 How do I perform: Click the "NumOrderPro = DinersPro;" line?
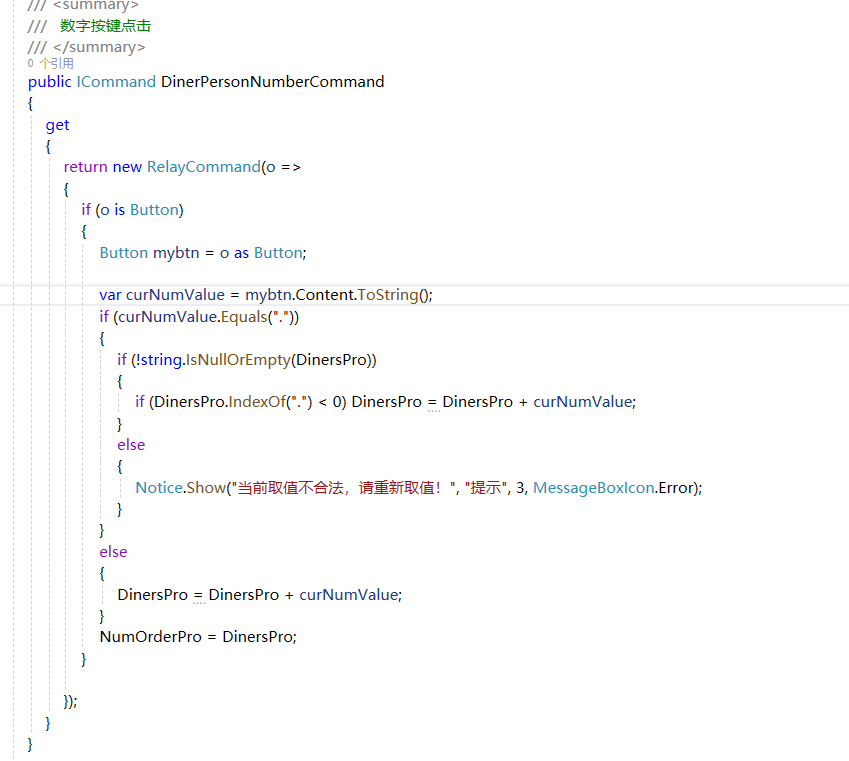(198, 637)
